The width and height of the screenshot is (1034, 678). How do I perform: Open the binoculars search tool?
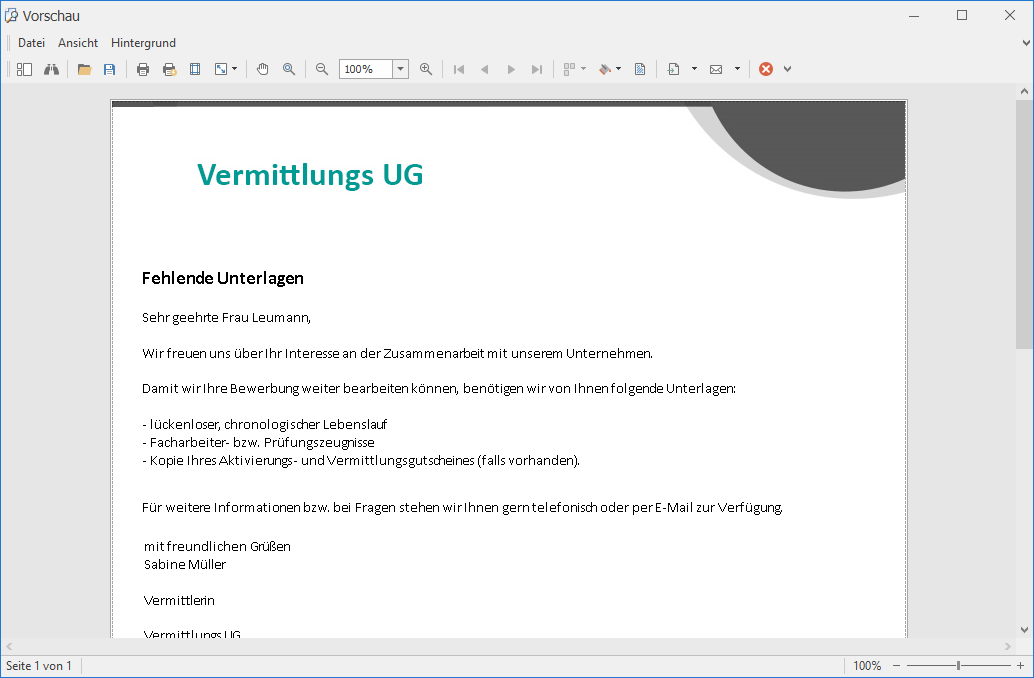coord(51,69)
